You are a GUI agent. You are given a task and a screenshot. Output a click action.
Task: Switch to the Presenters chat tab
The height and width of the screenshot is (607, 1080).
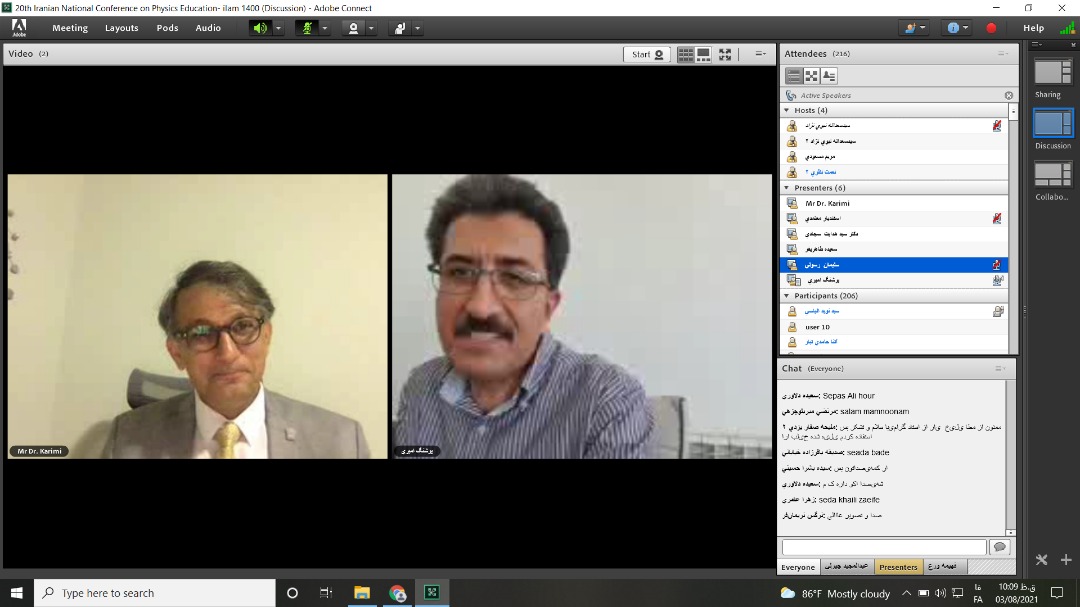click(897, 567)
